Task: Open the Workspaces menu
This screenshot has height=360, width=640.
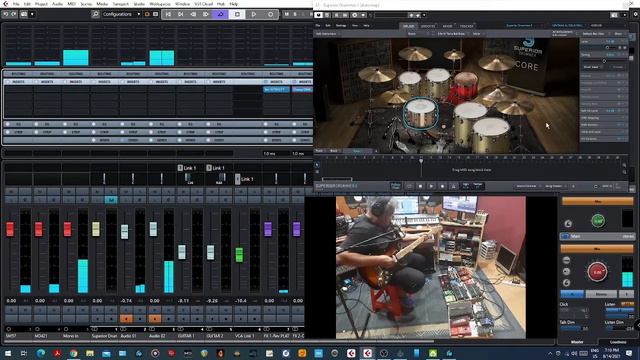Action: click(160, 4)
